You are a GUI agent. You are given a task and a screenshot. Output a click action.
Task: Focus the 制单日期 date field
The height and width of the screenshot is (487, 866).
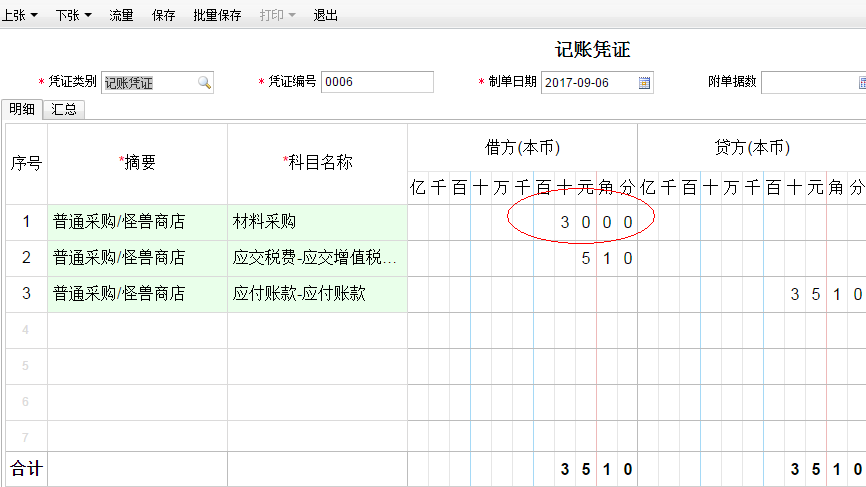589,83
